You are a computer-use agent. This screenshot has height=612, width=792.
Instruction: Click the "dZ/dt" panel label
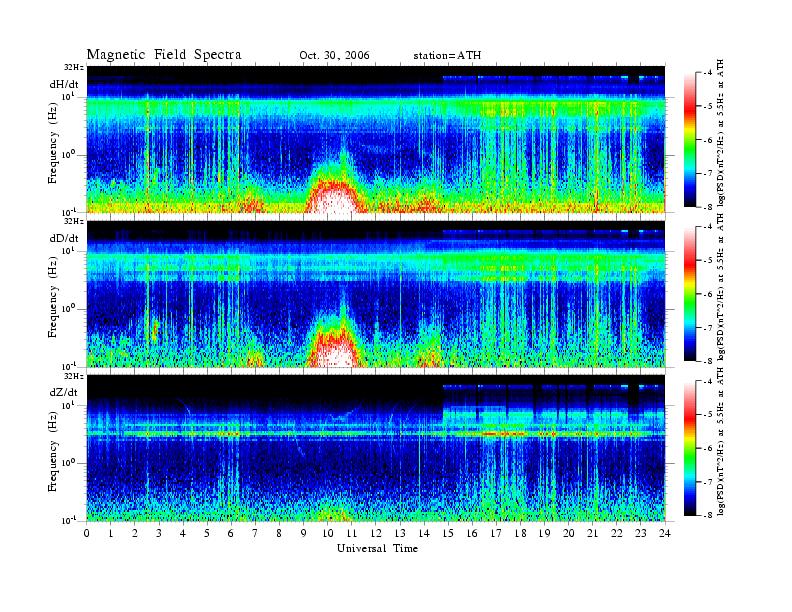tap(64, 392)
